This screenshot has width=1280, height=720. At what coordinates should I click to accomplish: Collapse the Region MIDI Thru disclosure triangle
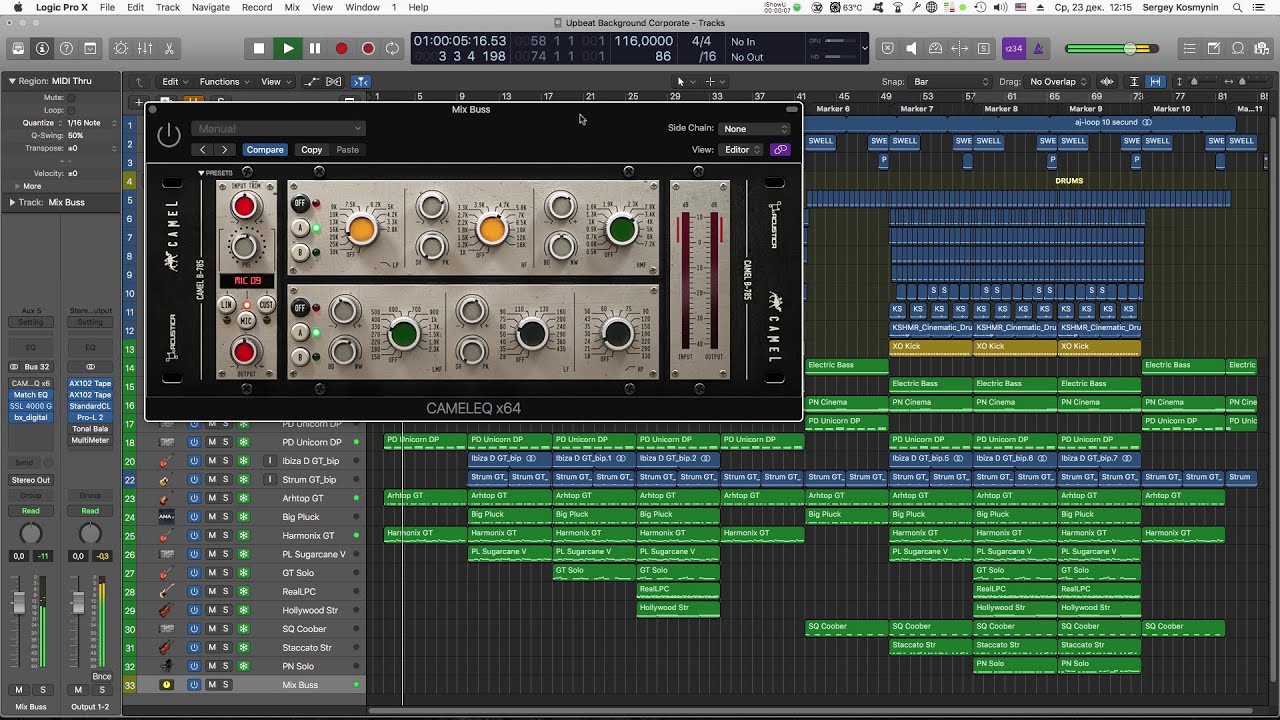pos(12,81)
